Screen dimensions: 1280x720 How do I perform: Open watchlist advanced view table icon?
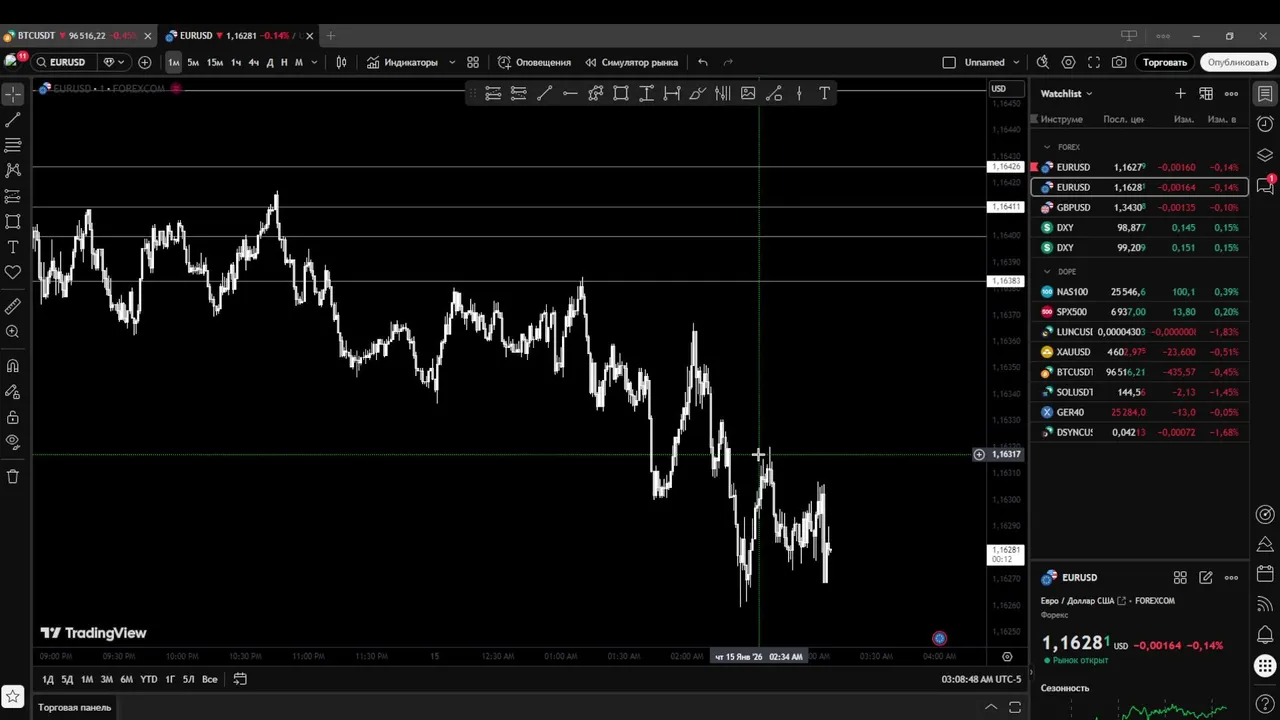click(x=1206, y=93)
